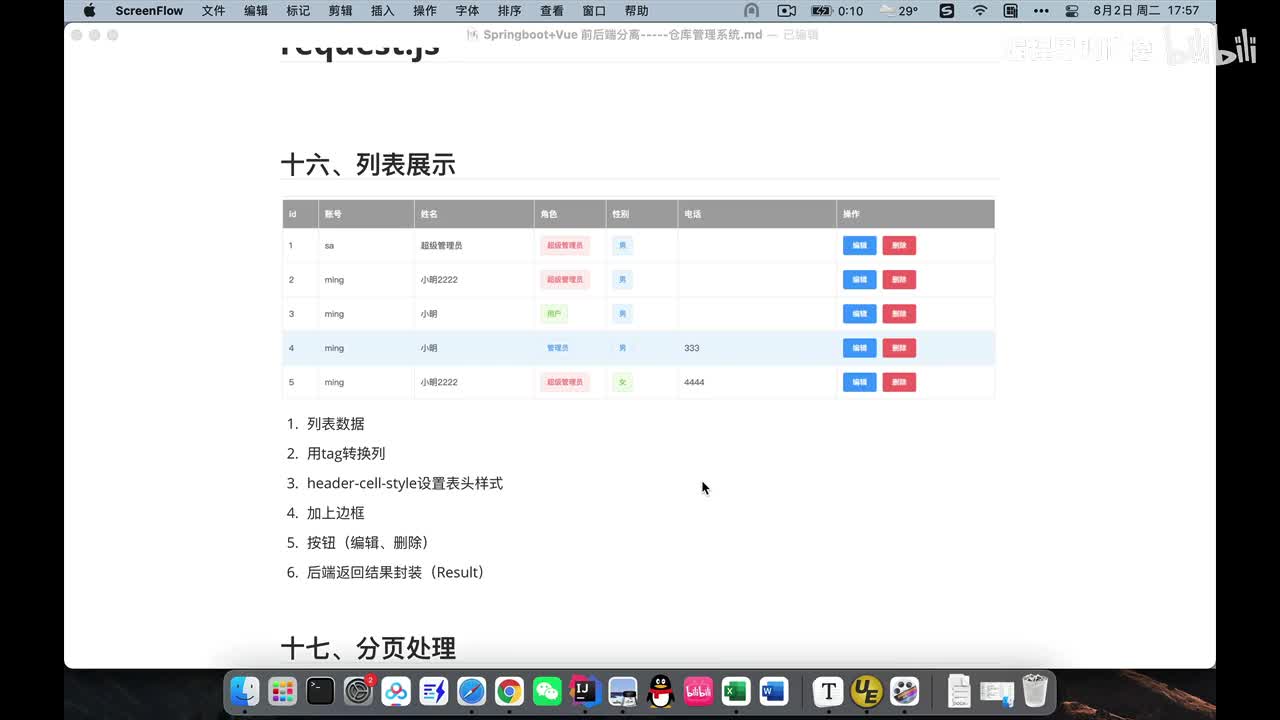Open the 文件 menu
Viewport: 1280px width, 720px height.
pyautogui.click(x=213, y=11)
